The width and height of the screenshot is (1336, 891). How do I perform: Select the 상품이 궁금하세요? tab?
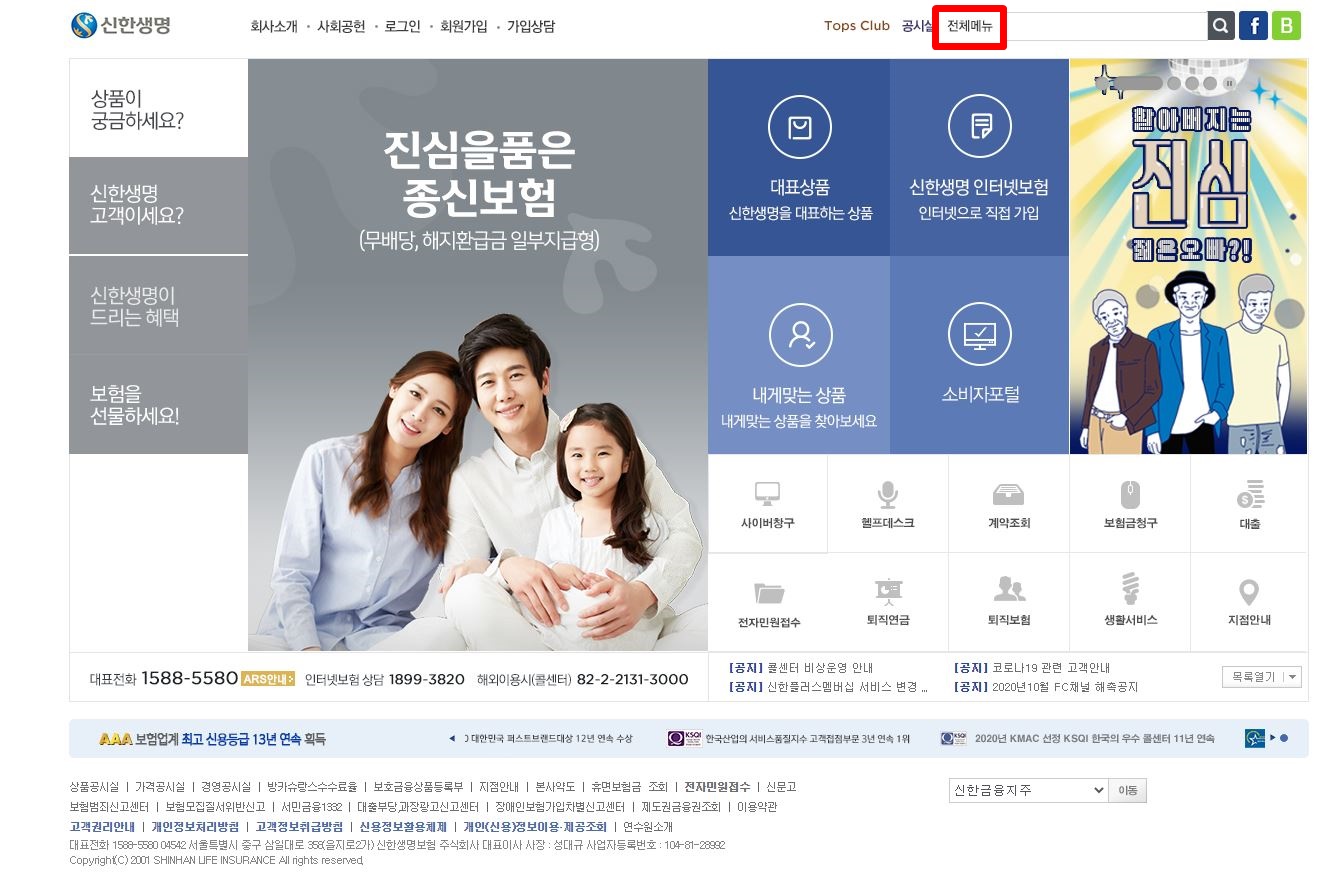158,108
